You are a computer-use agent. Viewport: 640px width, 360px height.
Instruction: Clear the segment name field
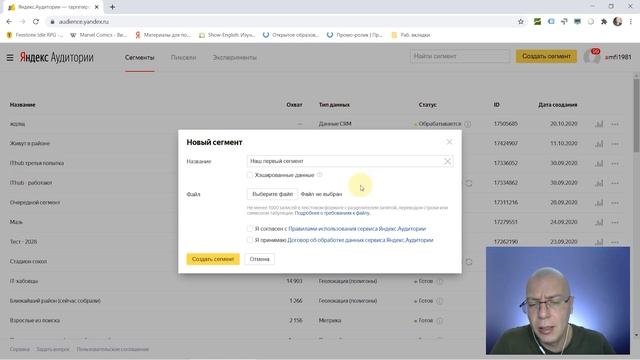point(447,161)
